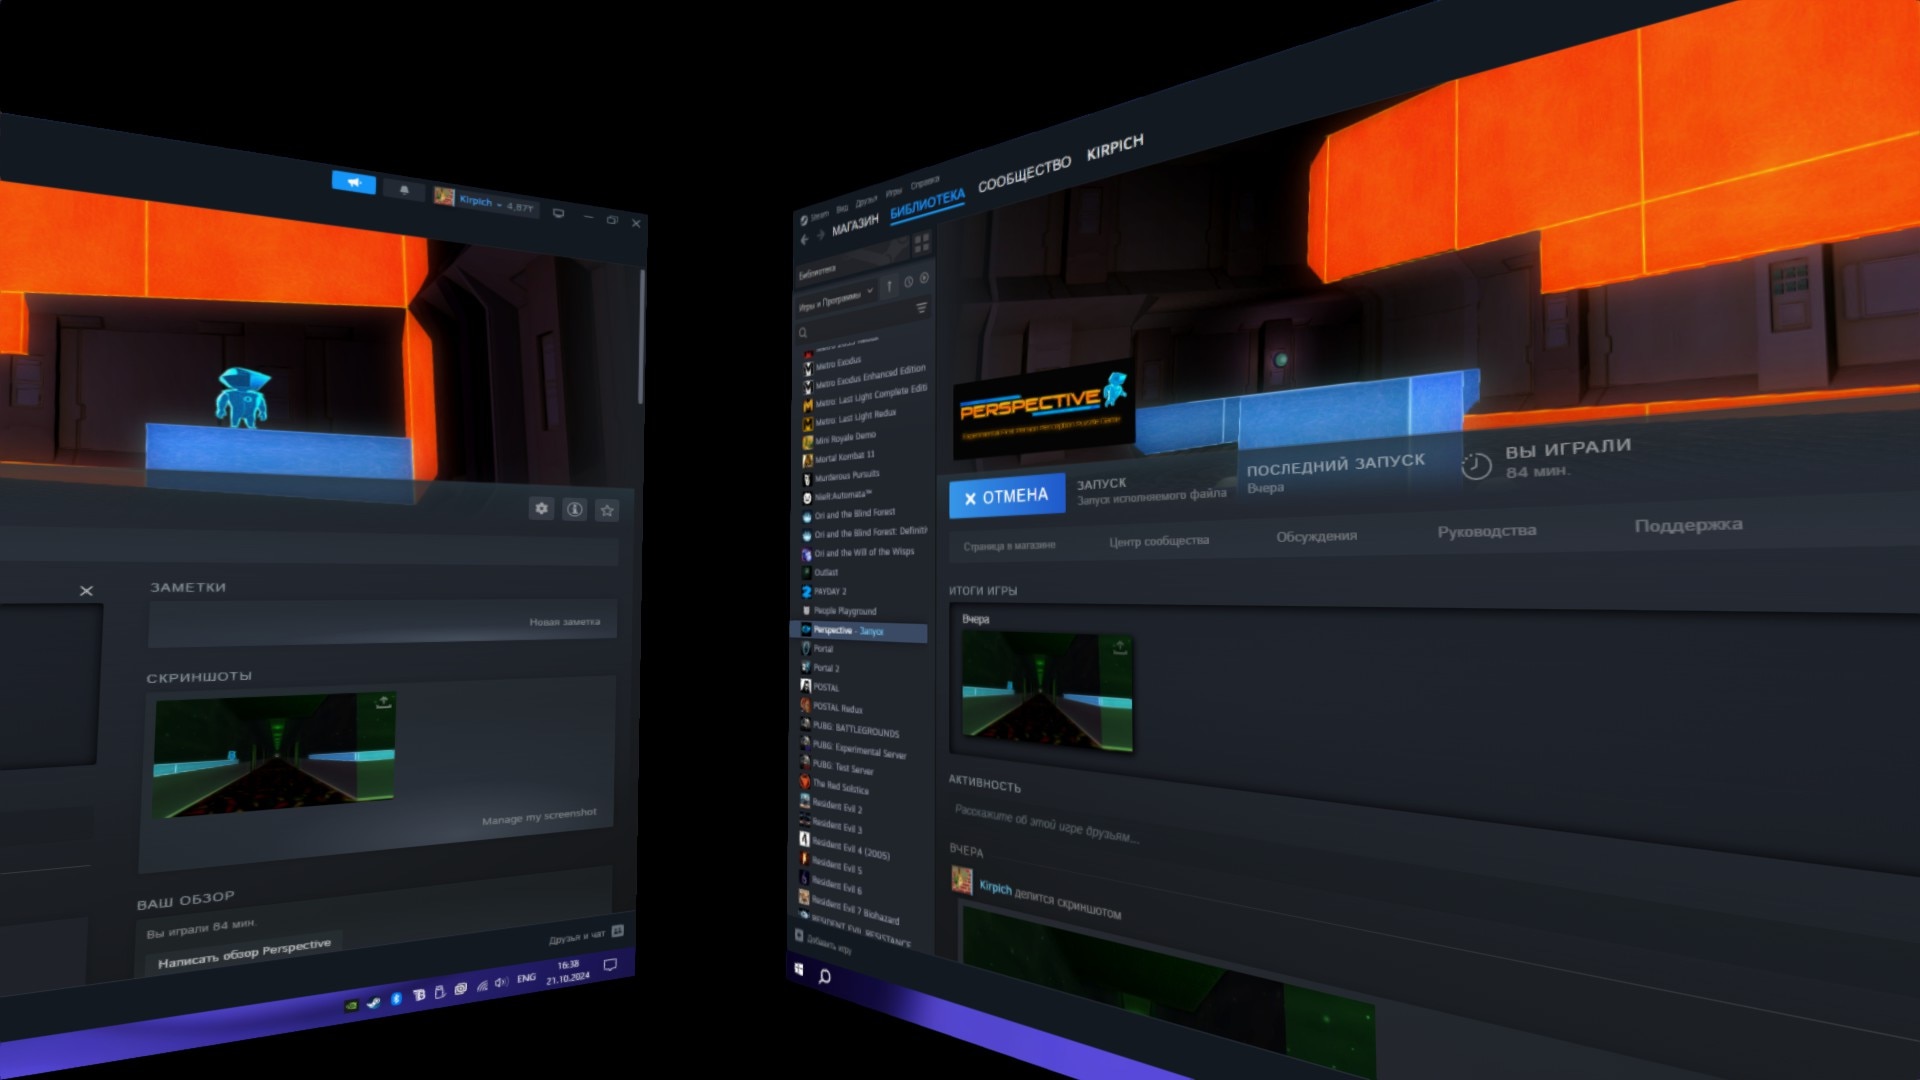Open the screenshot thumbnail under Скриншоты

[274, 754]
